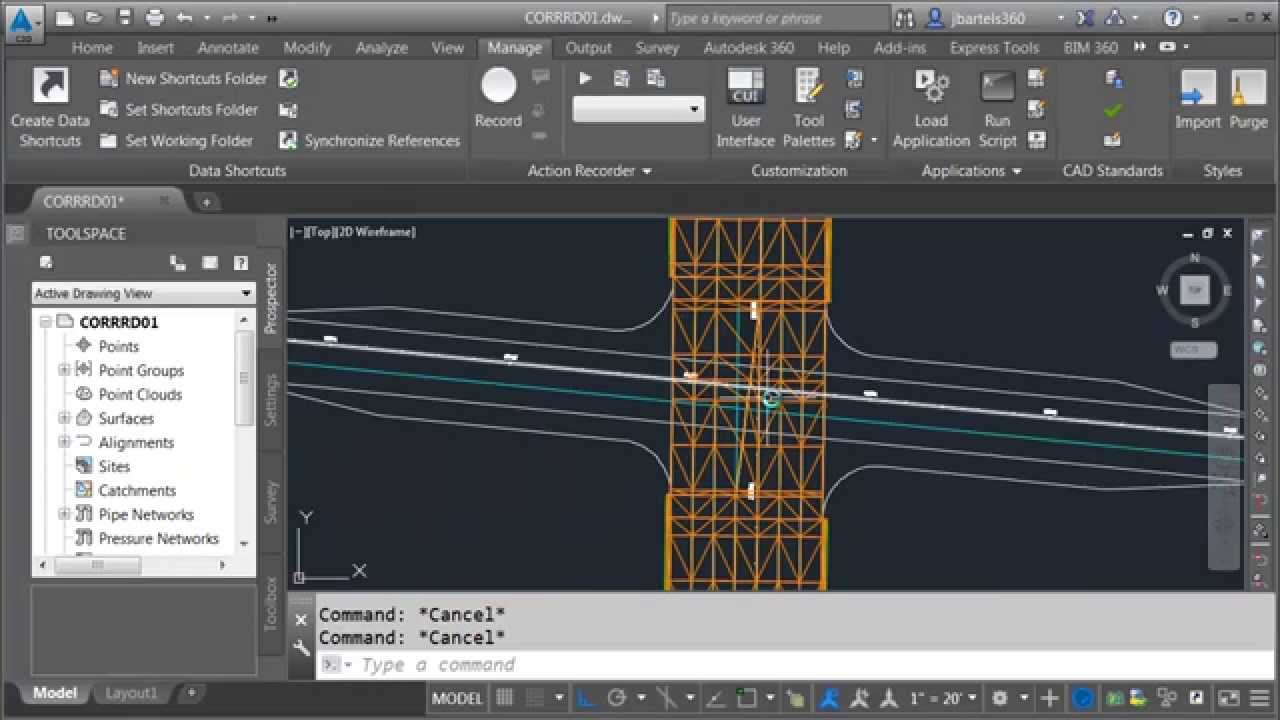The height and width of the screenshot is (720, 1280).
Task: Toggle 2D object snap square icon
Action: (x=746, y=698)
